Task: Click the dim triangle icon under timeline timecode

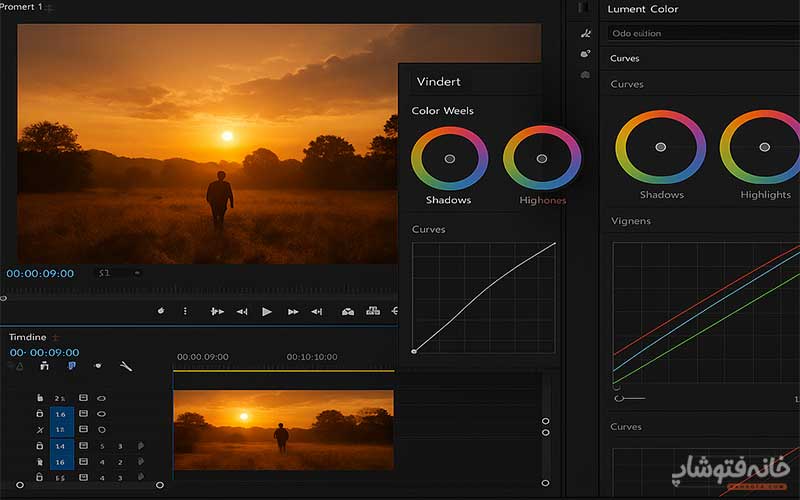Action: click(x=18, y=366)
